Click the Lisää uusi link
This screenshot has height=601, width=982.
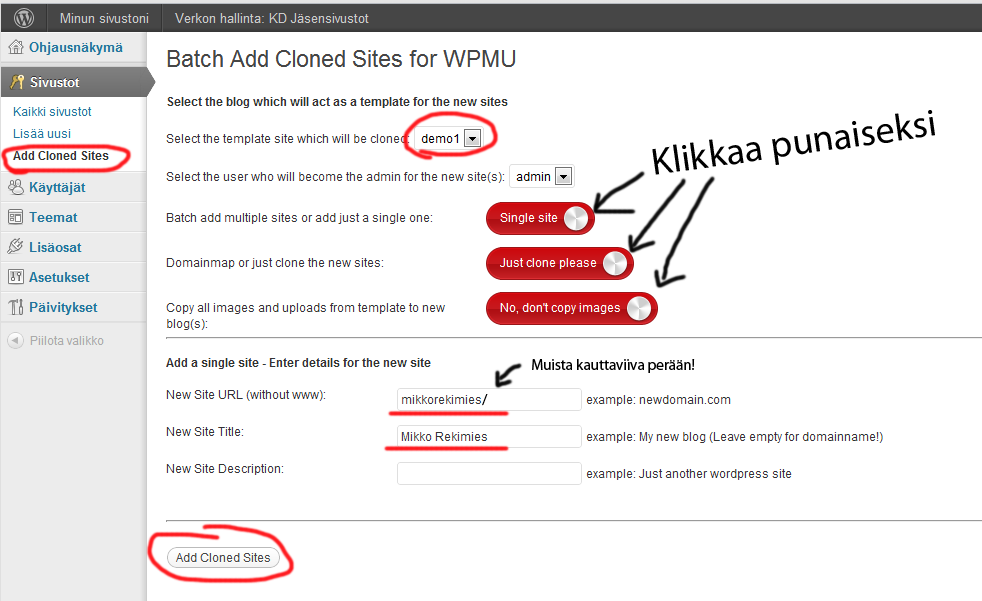[42, 133]
